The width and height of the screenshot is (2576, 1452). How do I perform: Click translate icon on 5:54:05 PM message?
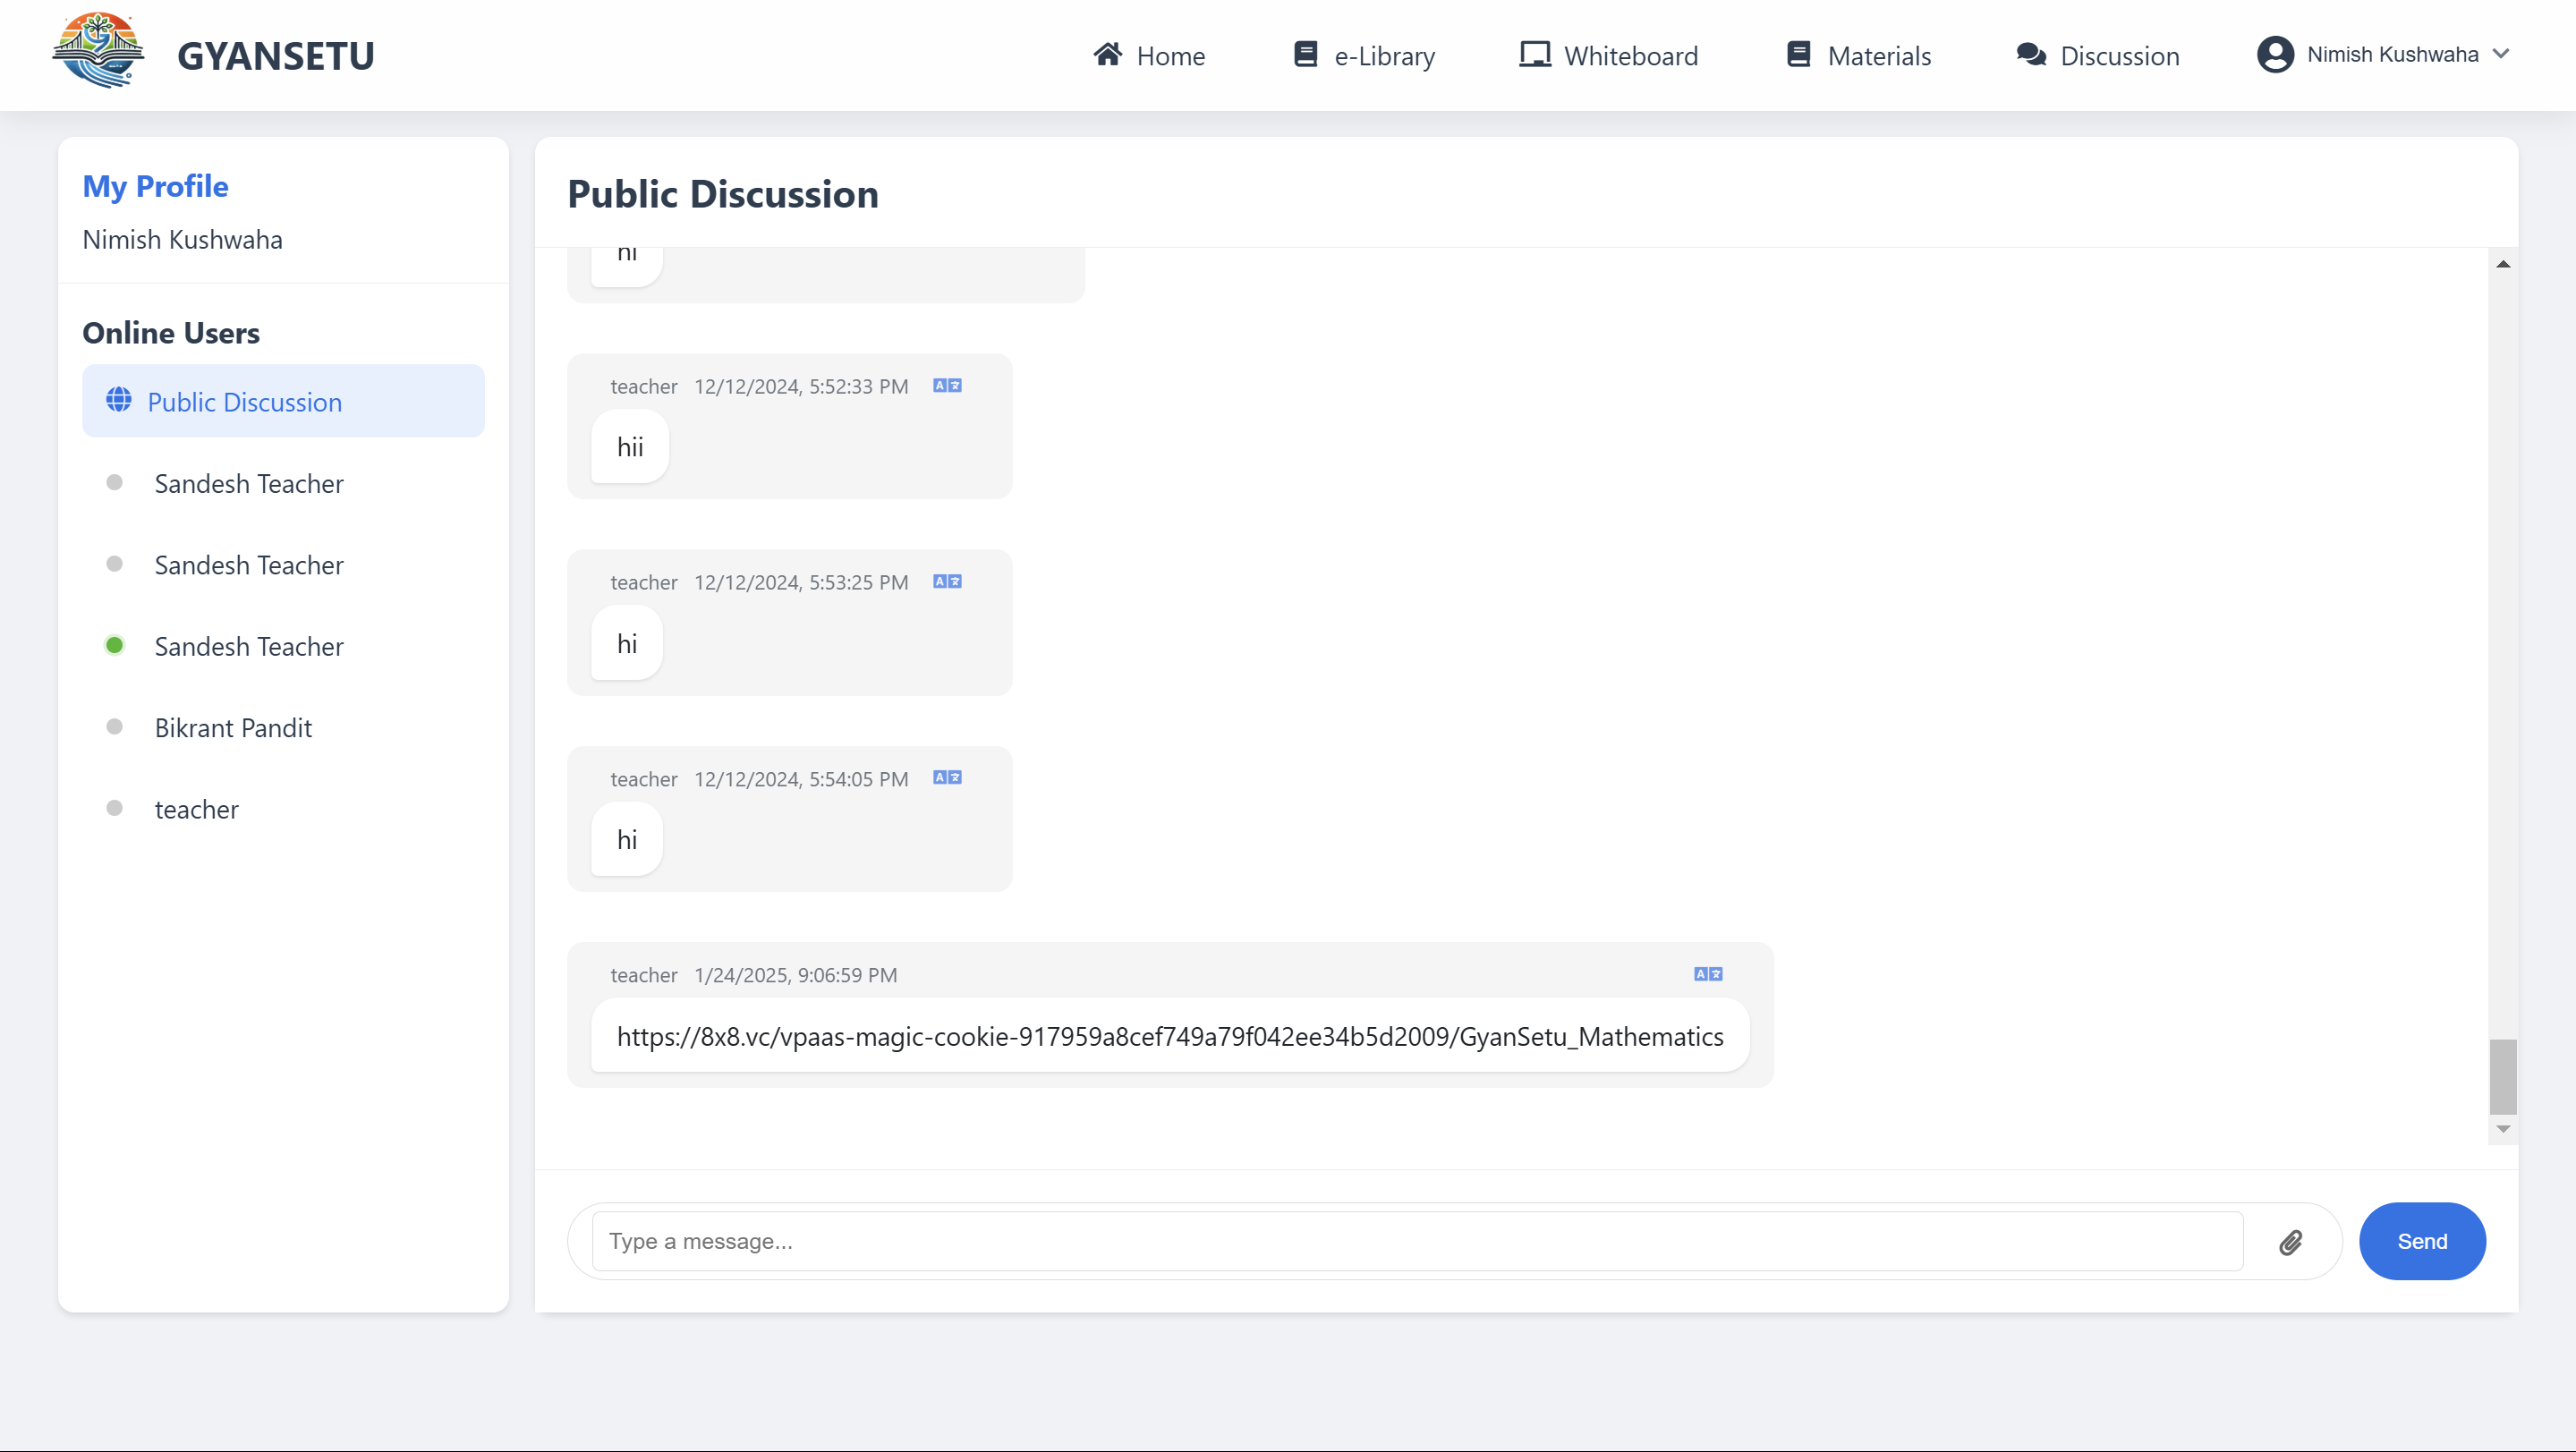[947, 778]
